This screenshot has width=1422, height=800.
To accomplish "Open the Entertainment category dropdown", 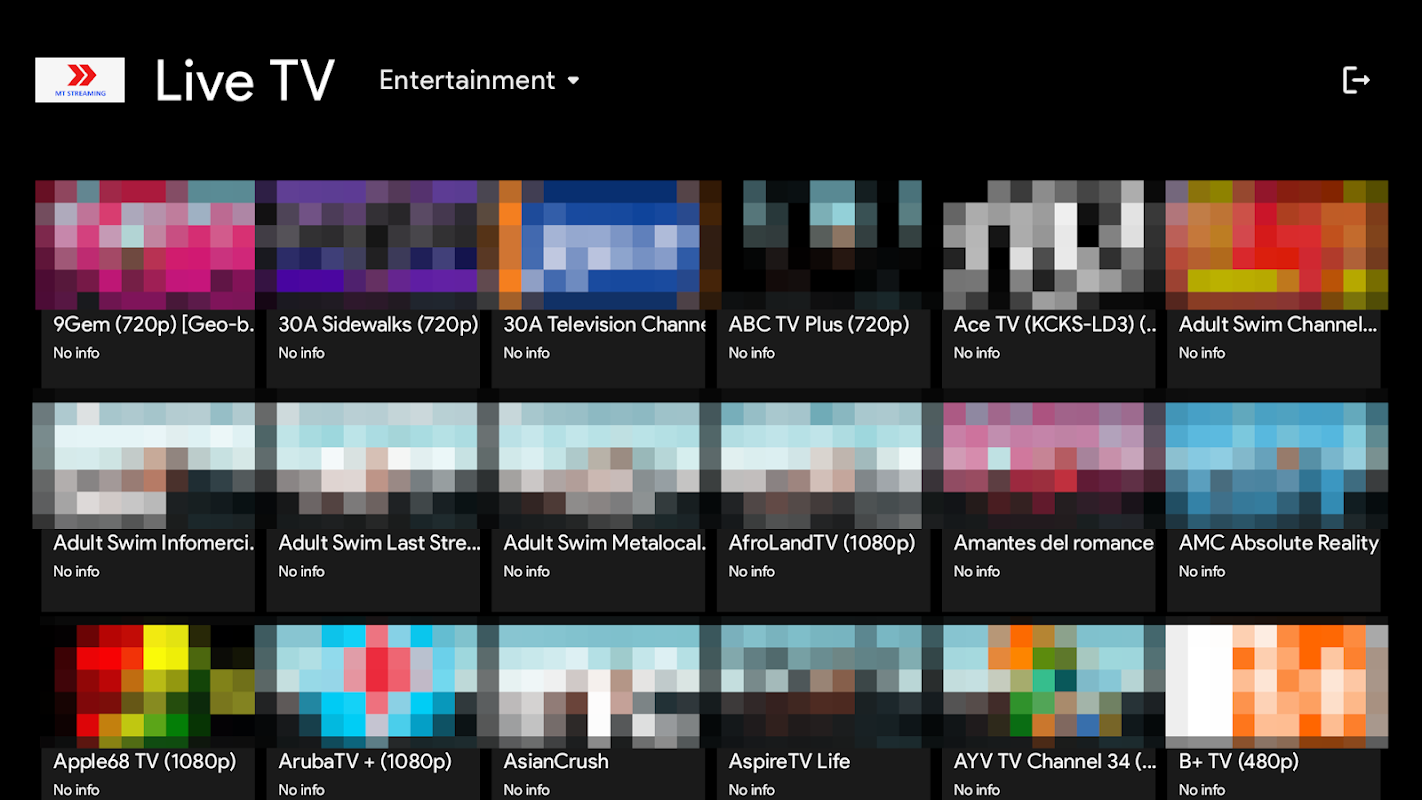I will point(479,80).
